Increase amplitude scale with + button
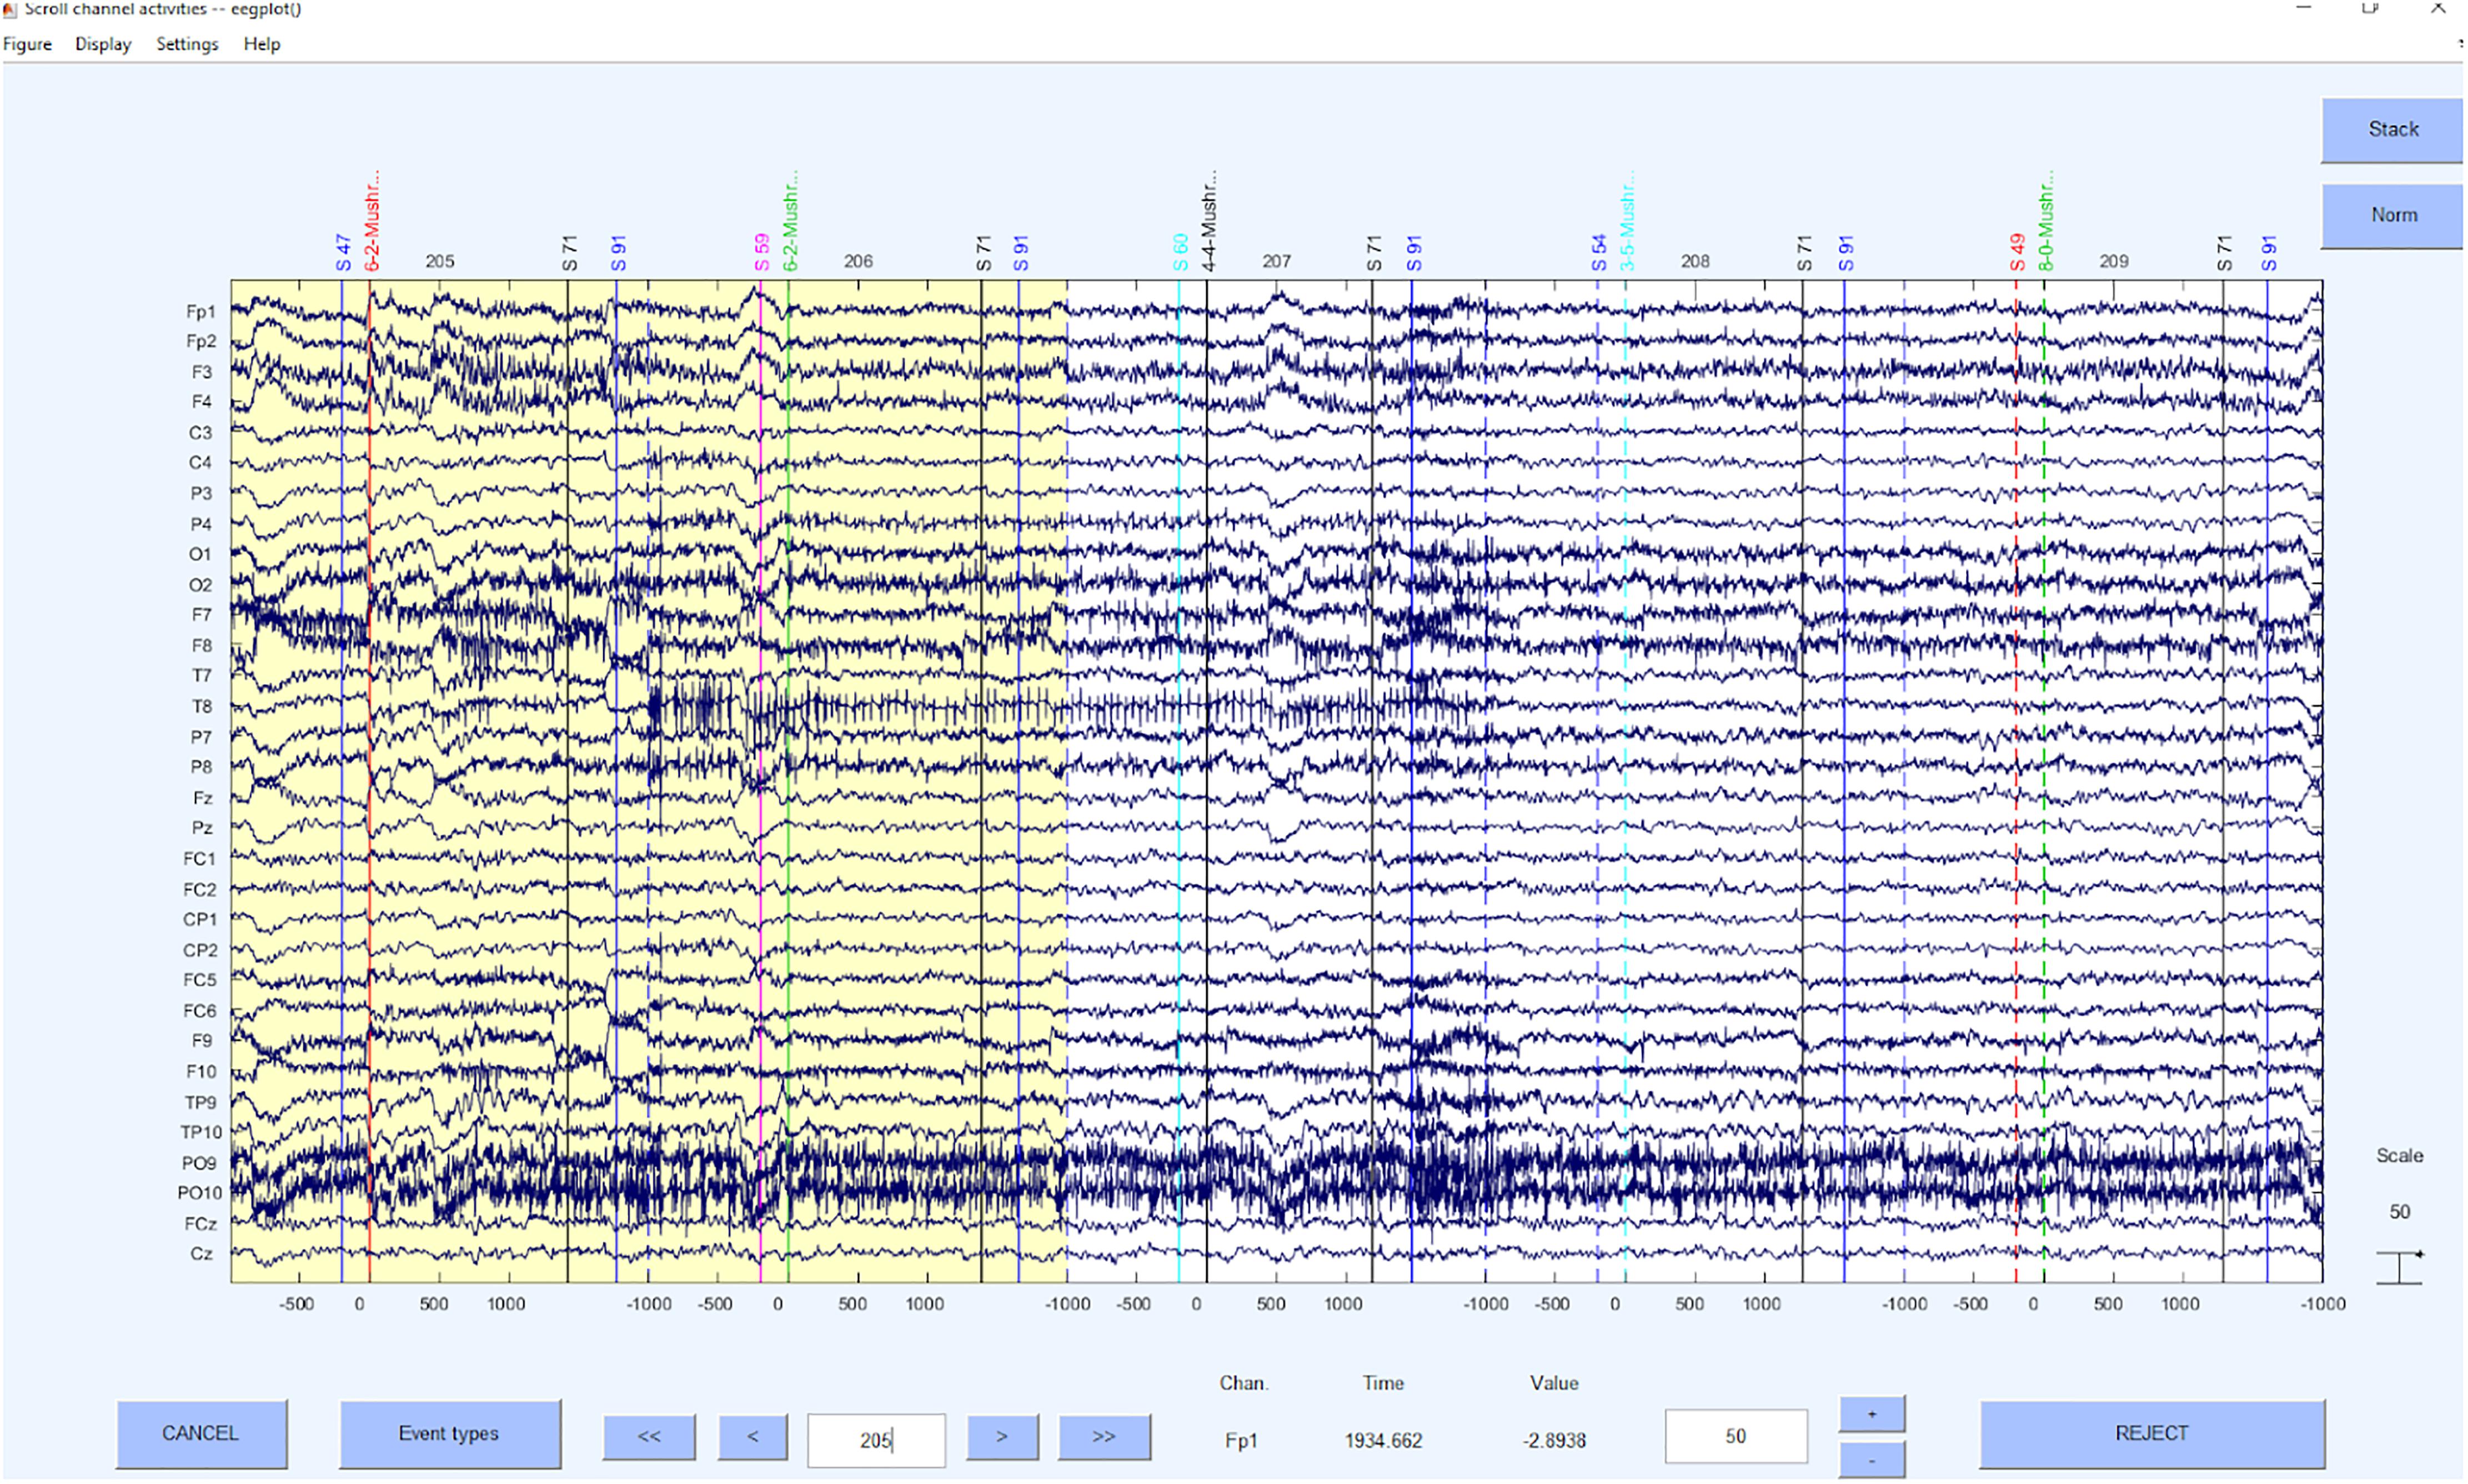 tap(1872, 1414)
